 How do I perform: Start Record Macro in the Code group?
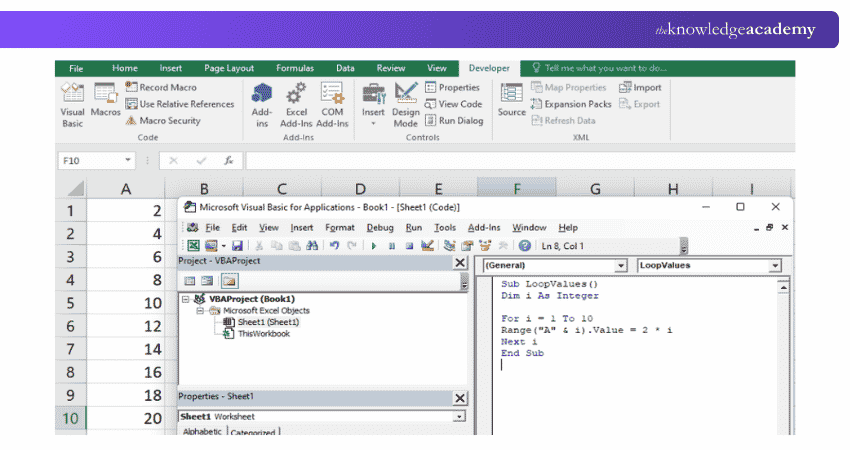pyautogui.click(x=161, y=87)
